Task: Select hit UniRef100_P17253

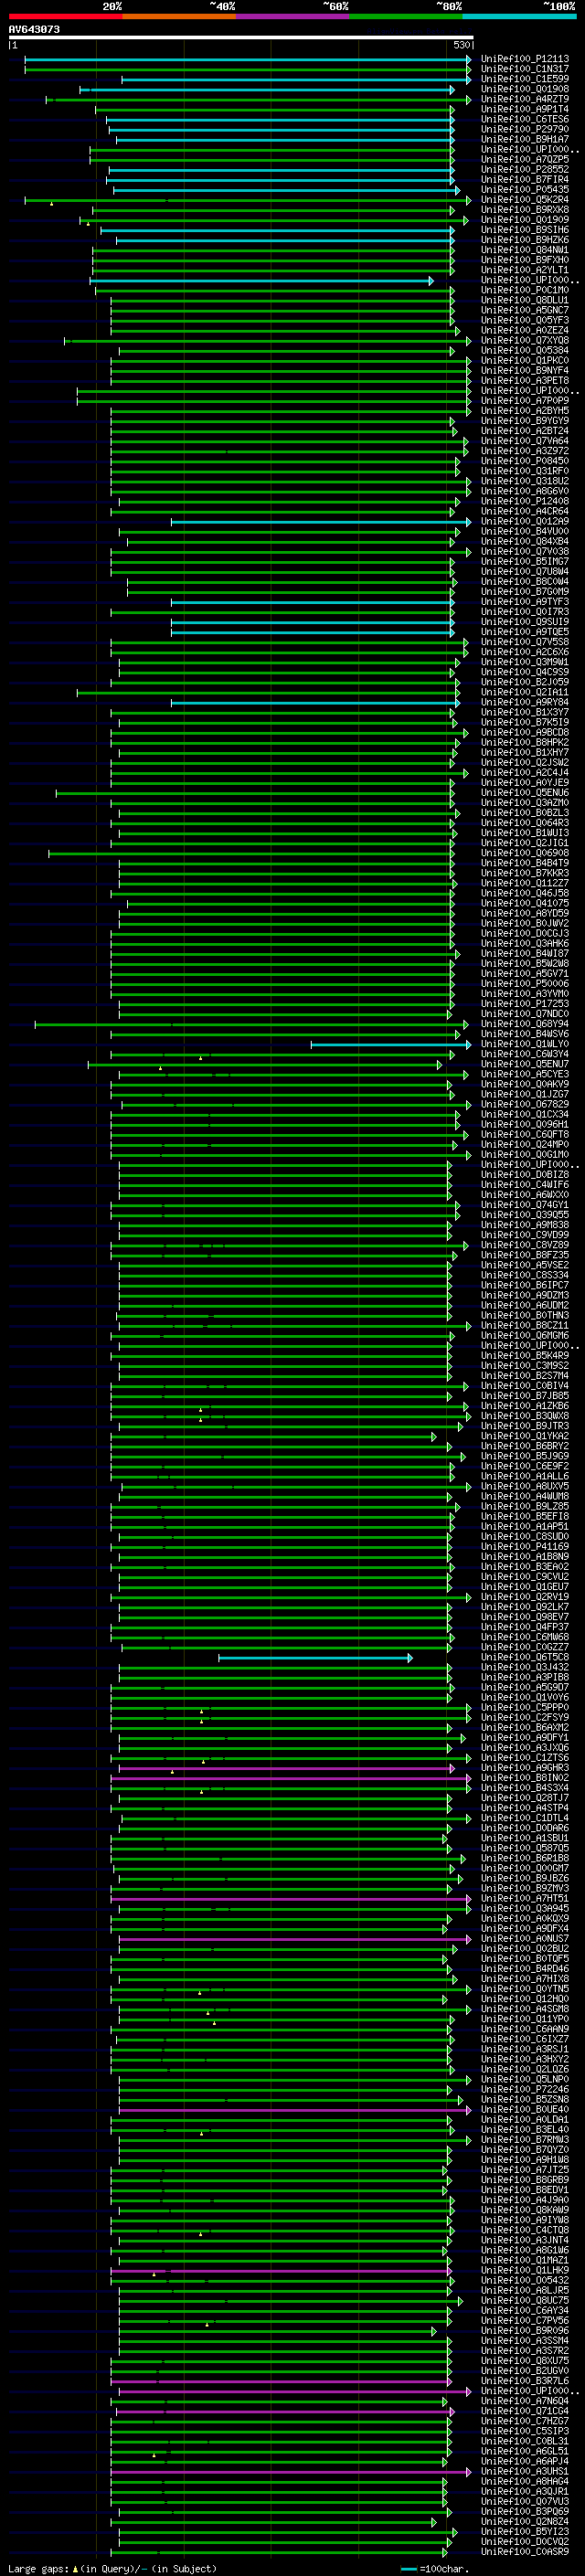Action: (525, 1004)
